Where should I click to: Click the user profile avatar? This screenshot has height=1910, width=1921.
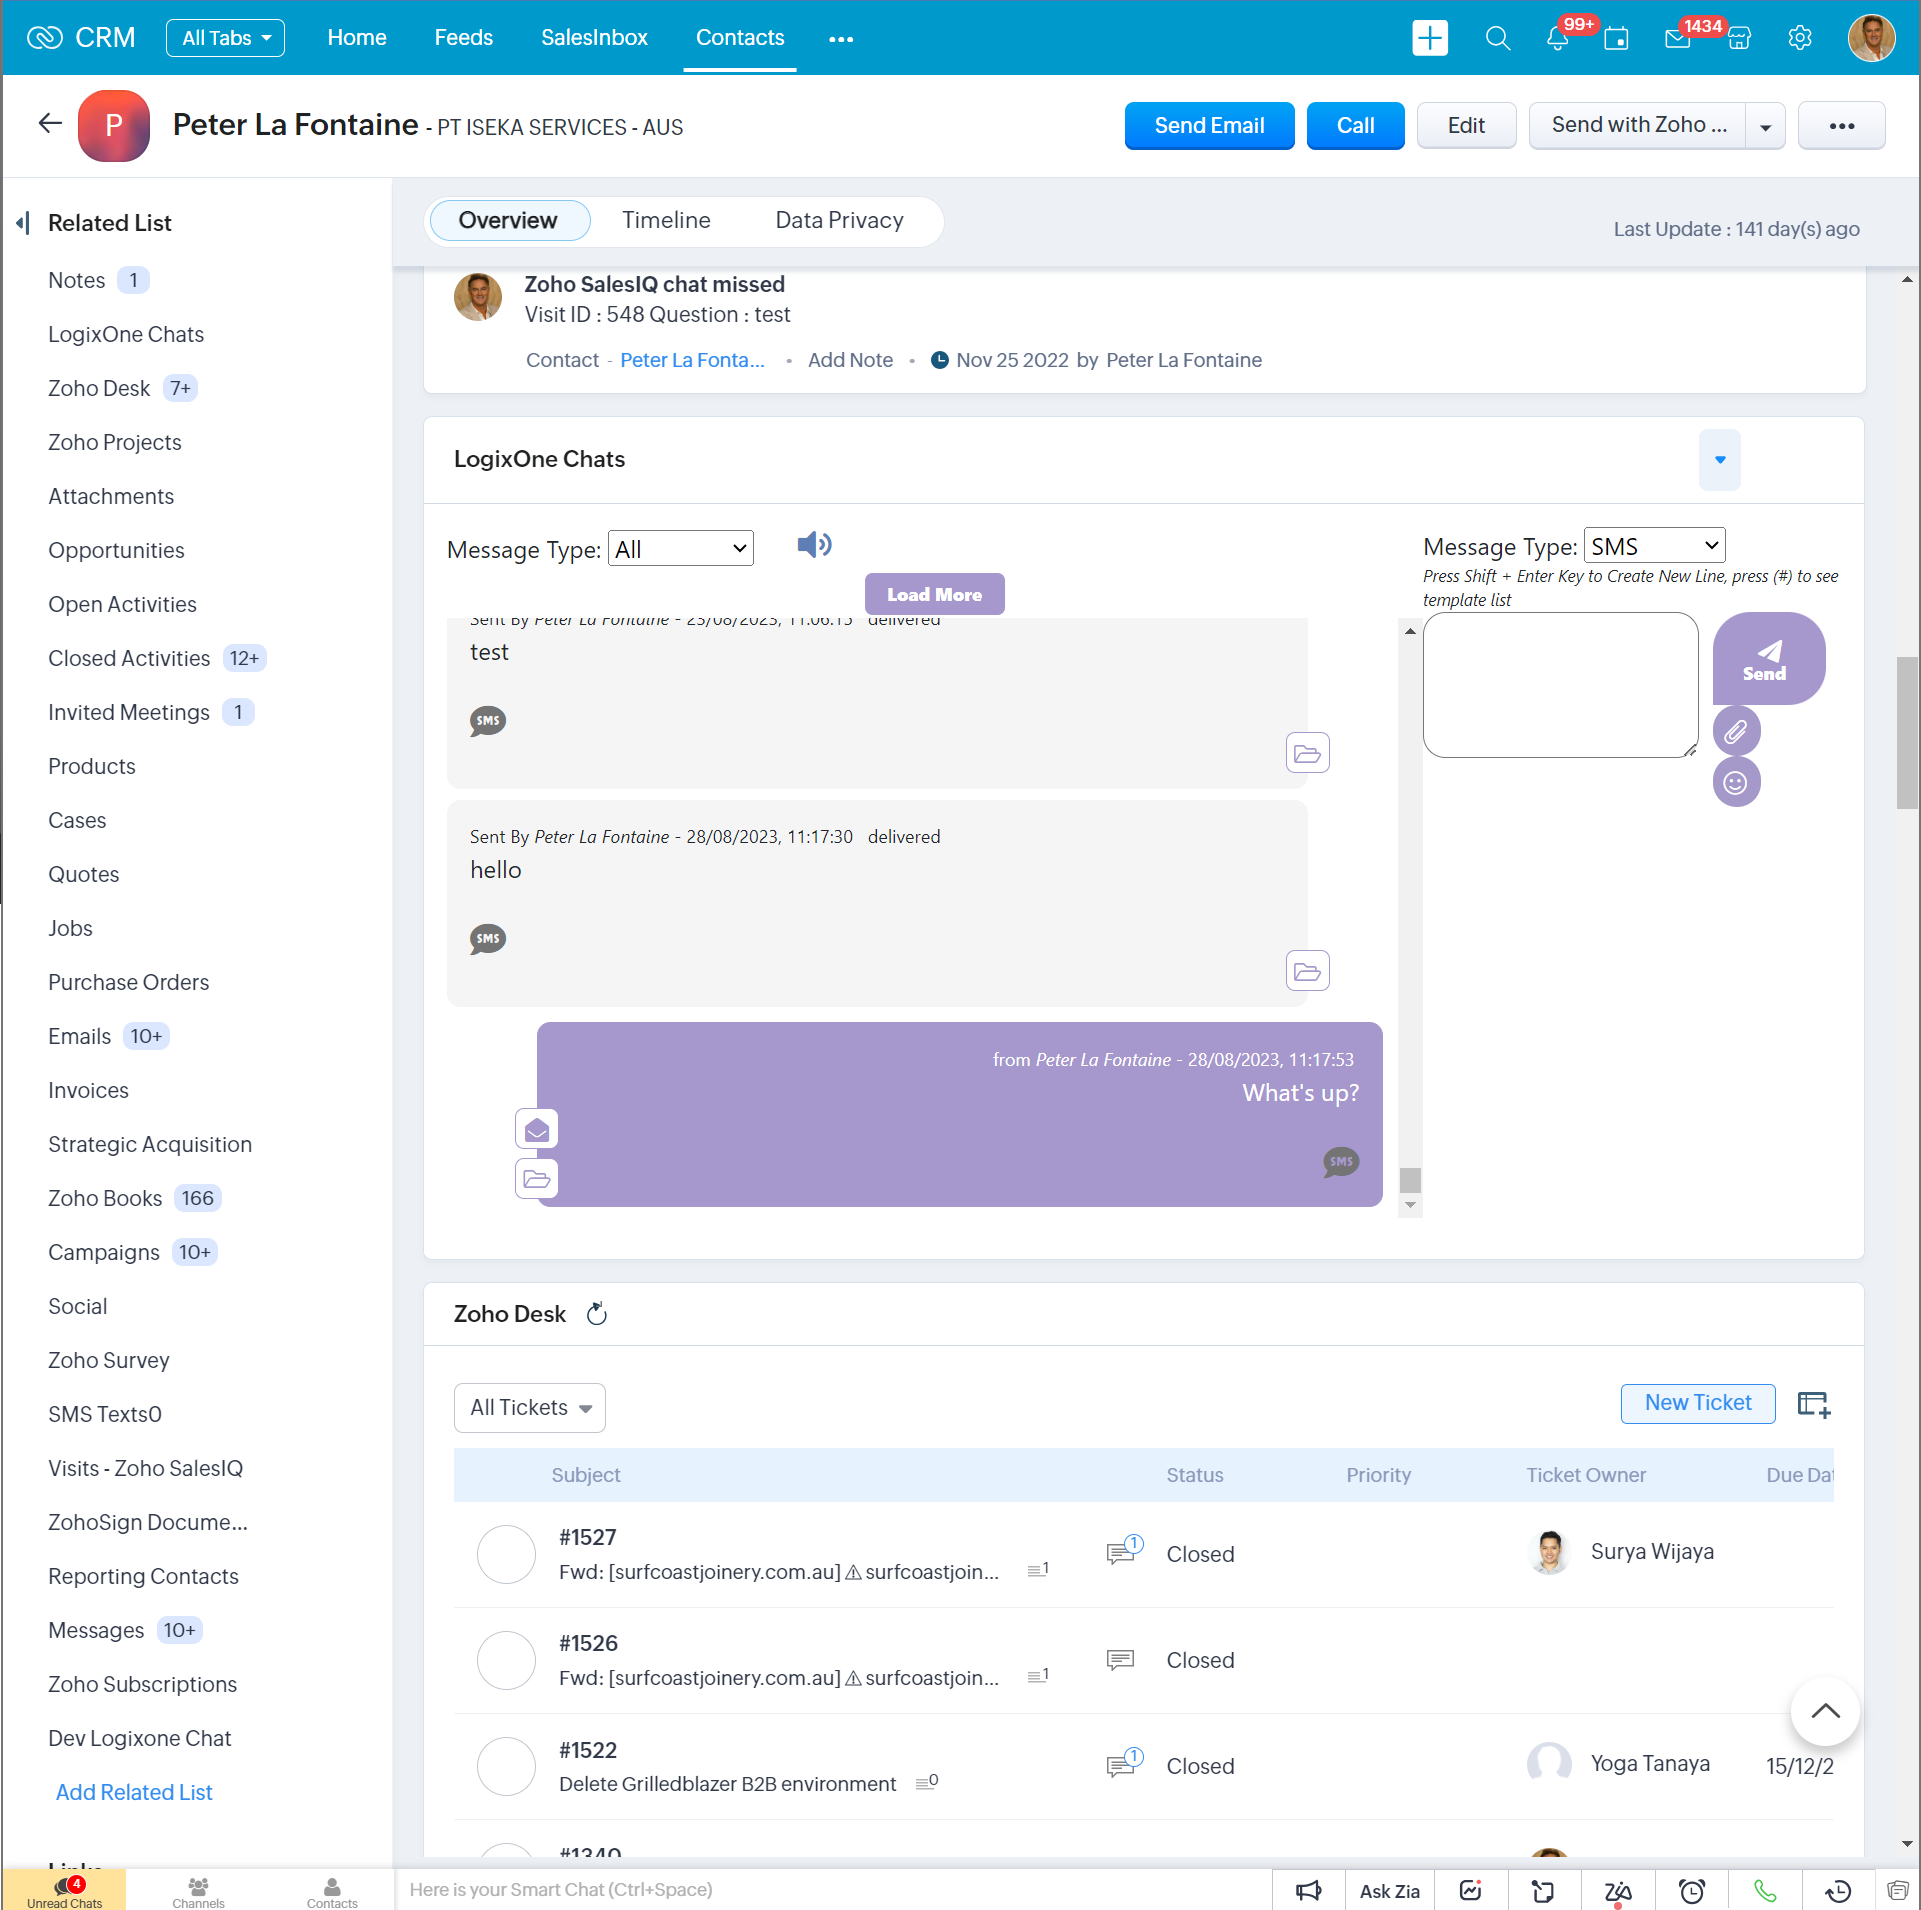point(1872,38)
